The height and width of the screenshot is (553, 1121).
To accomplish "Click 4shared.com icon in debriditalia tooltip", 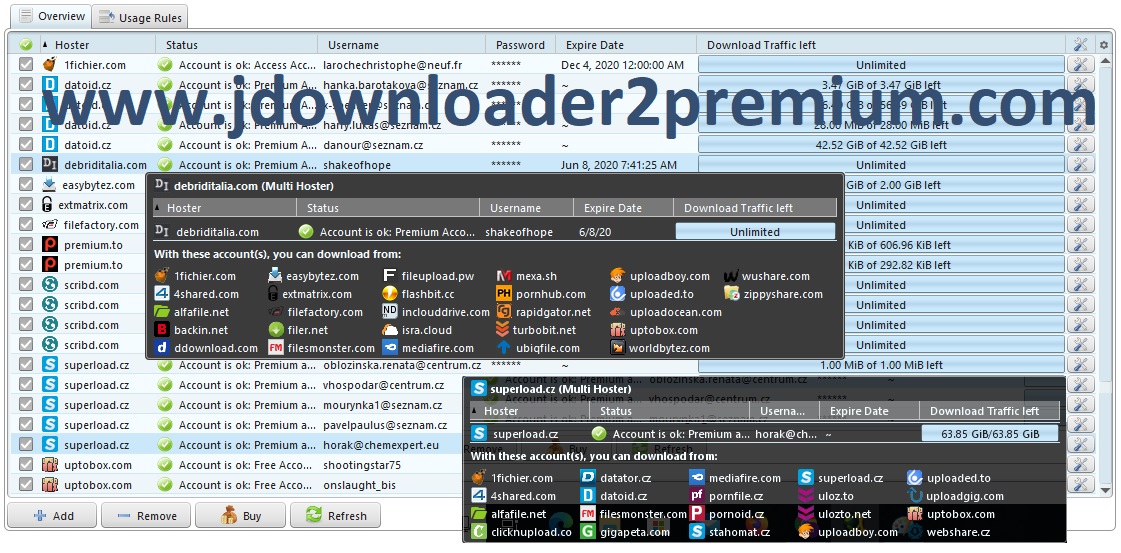I will point(162,294).
